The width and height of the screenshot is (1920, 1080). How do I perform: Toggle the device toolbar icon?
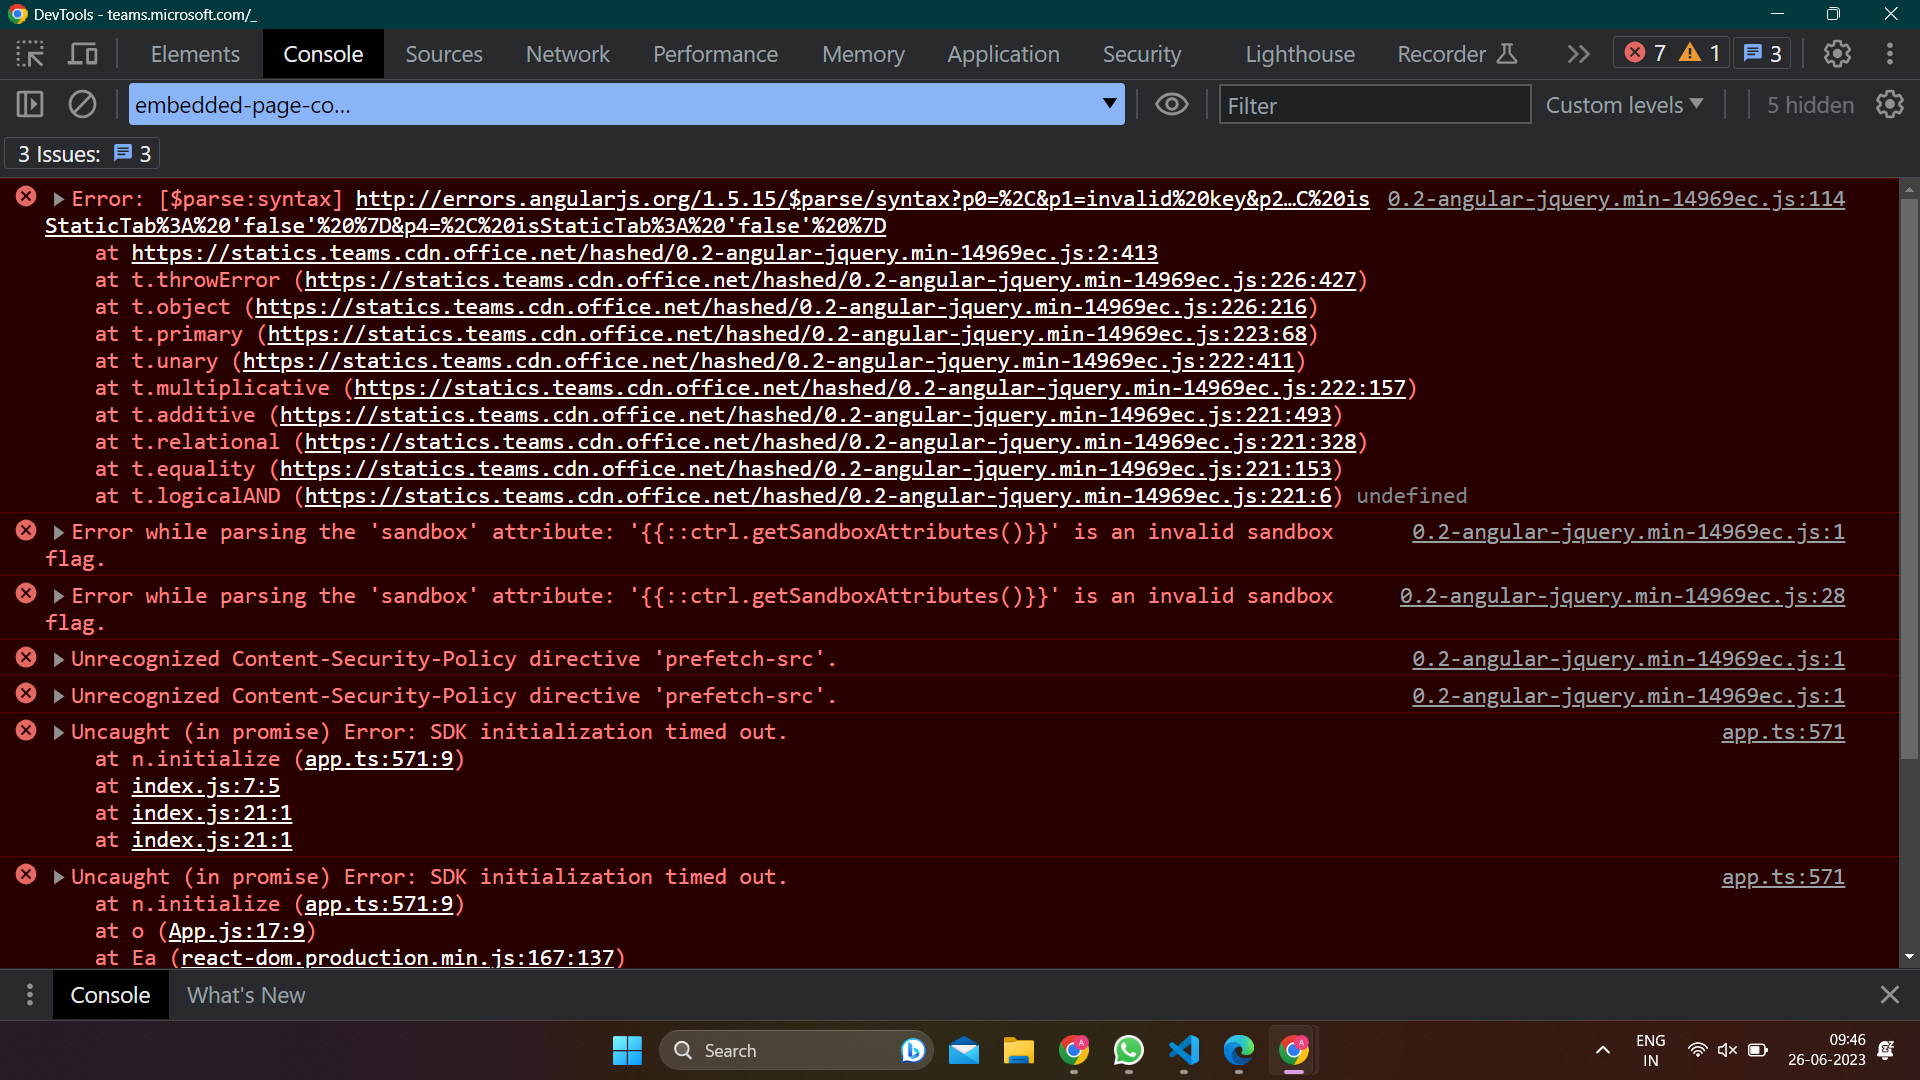(x=83, y=54)
